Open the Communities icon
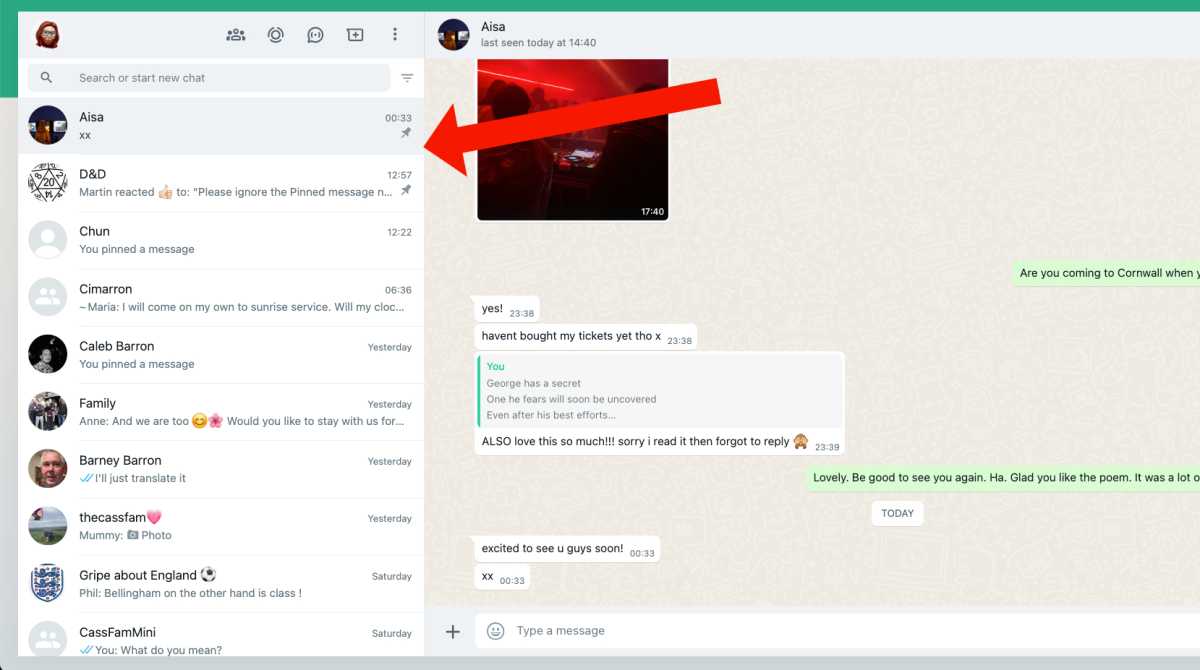Viewport: 1200px width, 670px height. coord(236,35)
